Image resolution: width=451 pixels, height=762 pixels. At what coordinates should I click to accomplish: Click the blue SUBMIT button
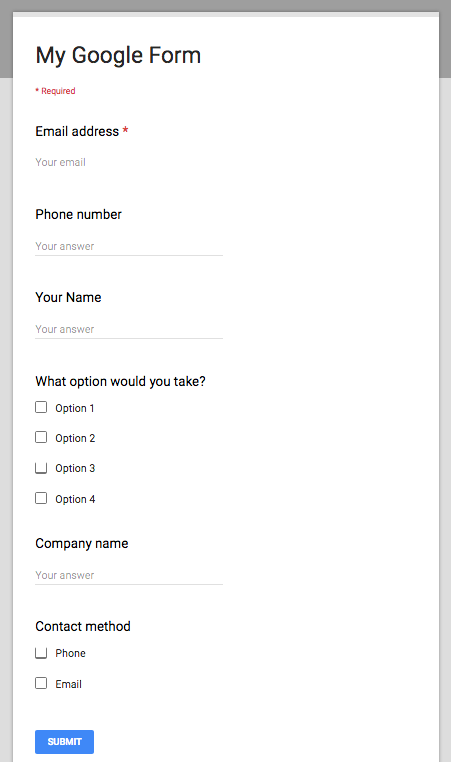[64, 742]
